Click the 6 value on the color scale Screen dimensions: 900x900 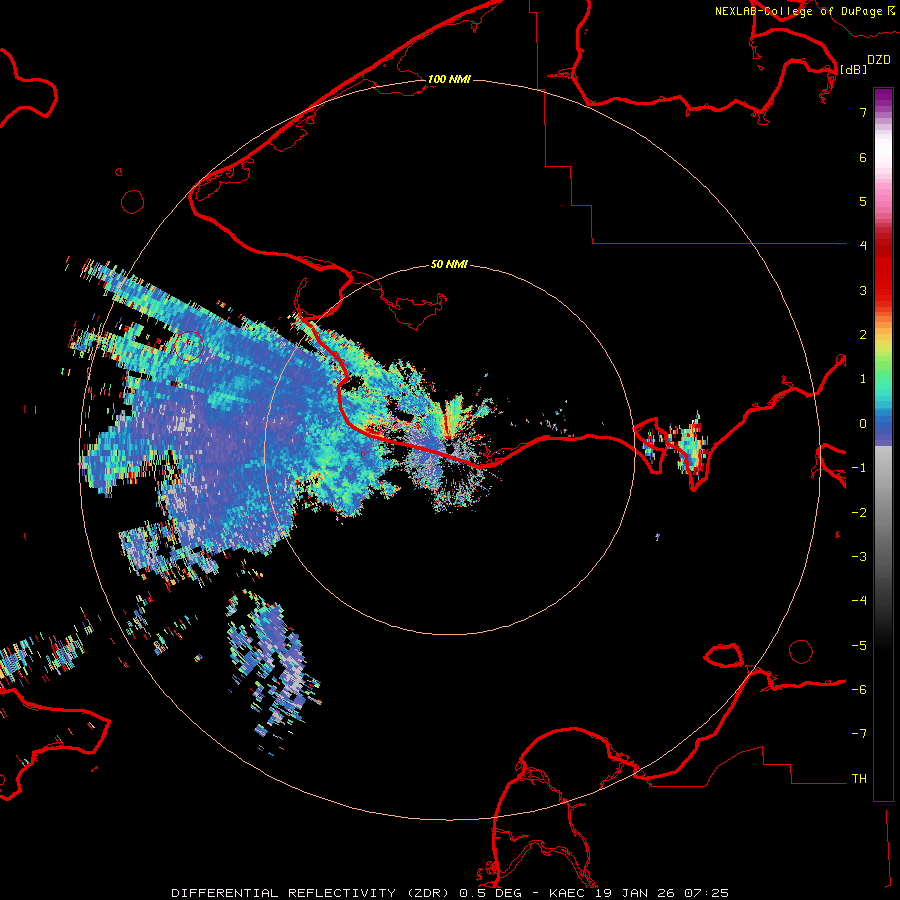pos(863,157)
